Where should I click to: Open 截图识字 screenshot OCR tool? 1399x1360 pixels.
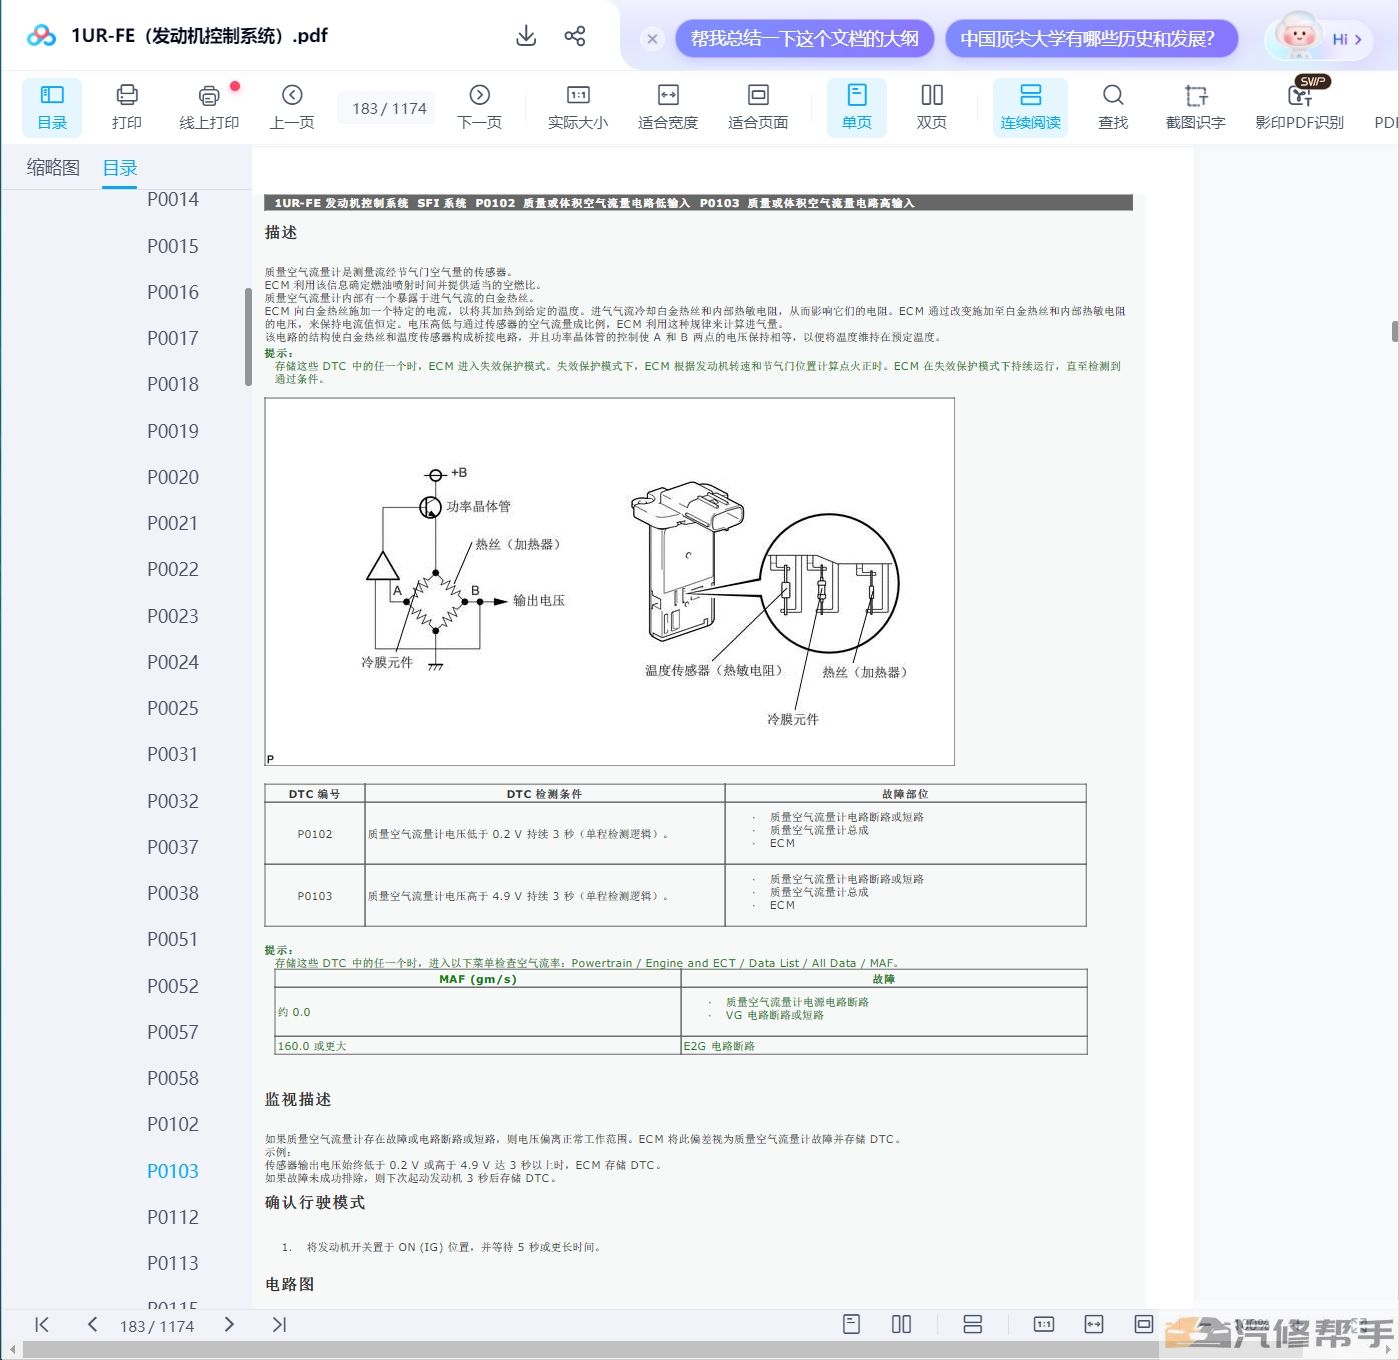click(x=1196, y=107)
